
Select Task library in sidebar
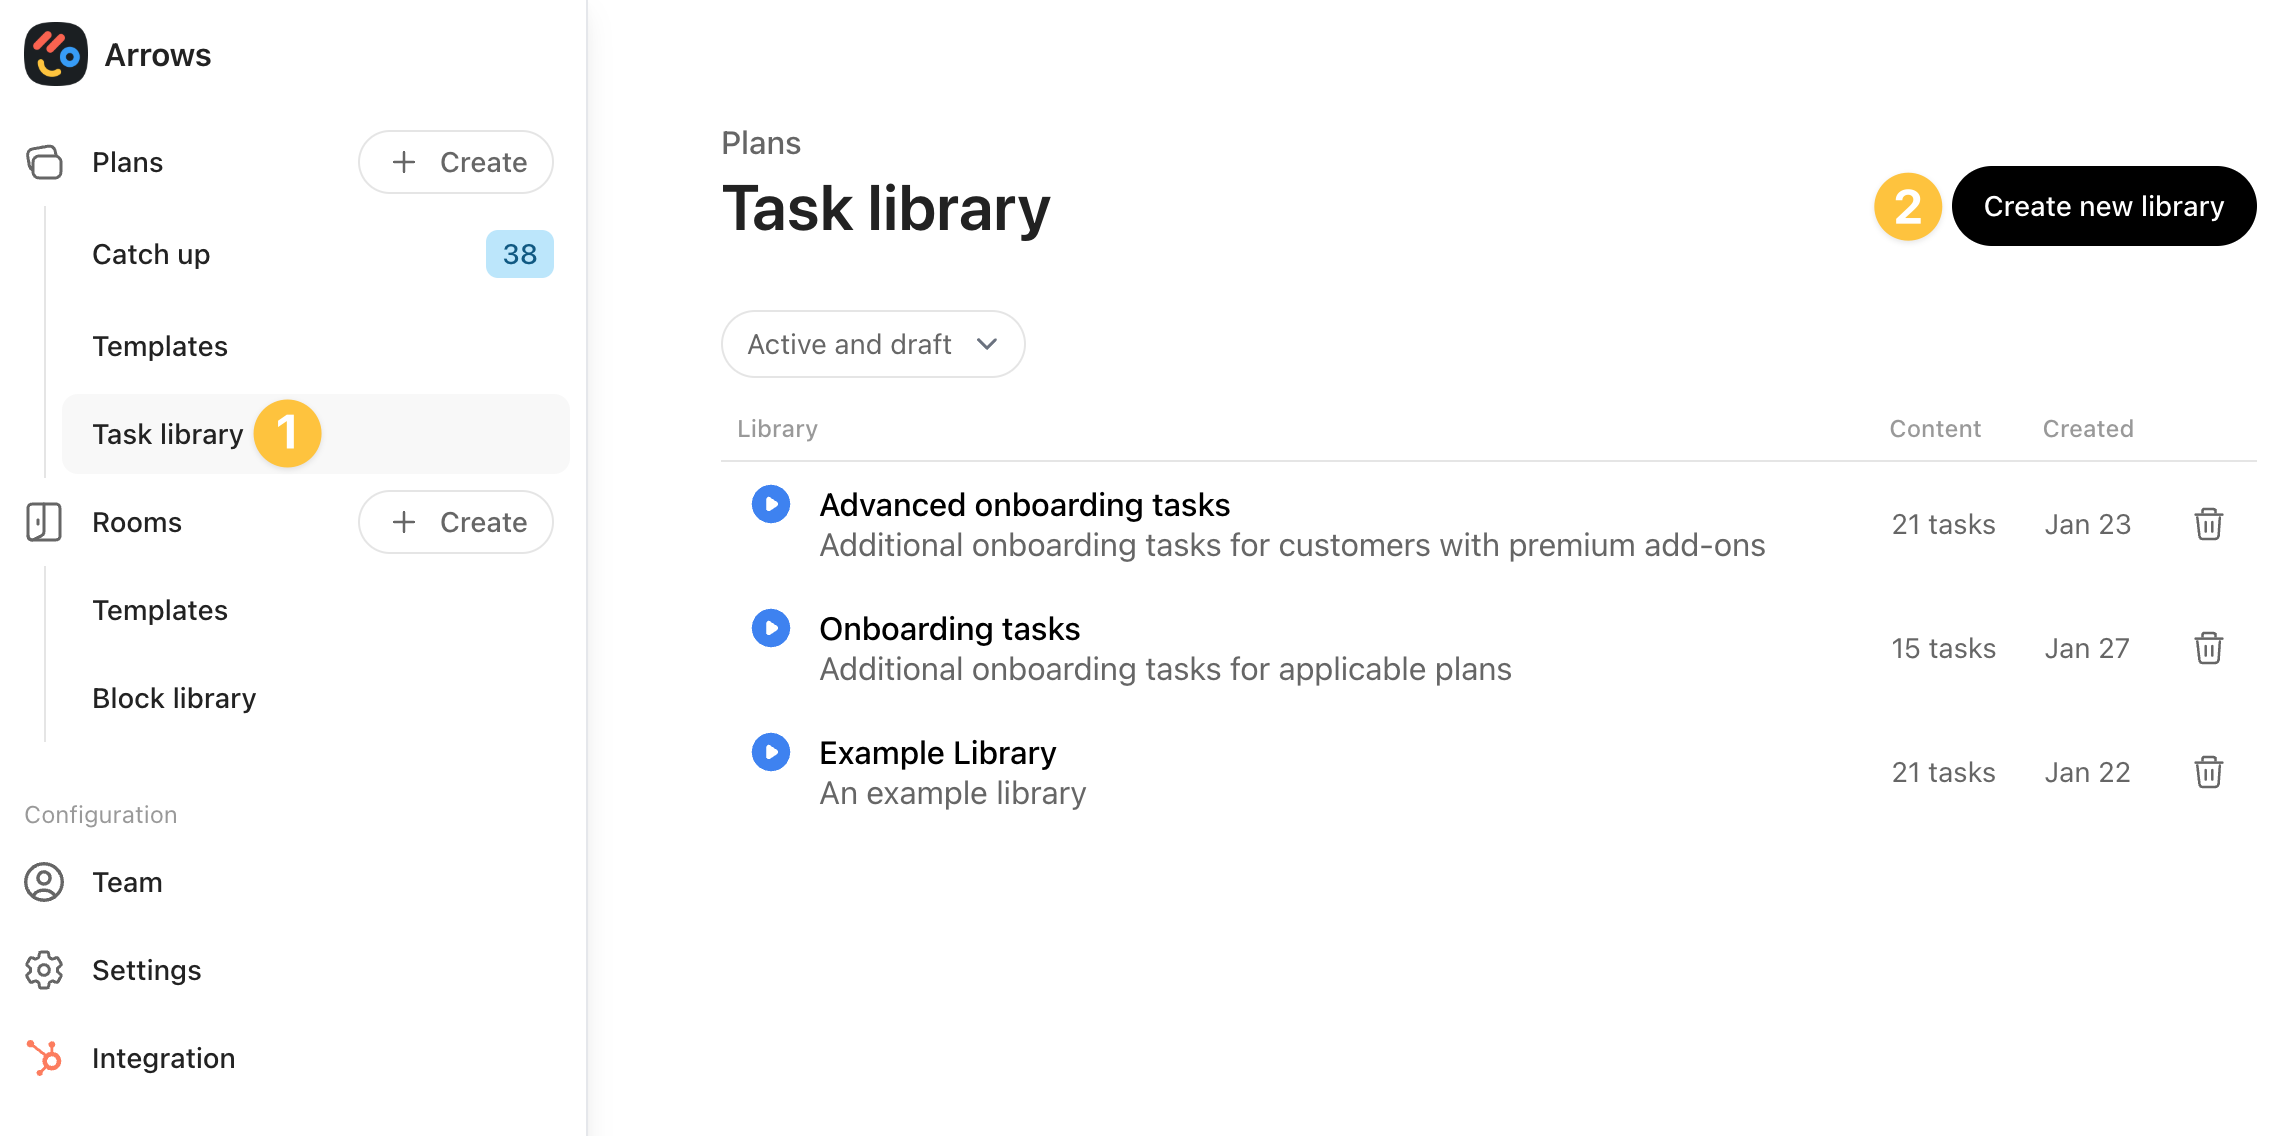168,434
